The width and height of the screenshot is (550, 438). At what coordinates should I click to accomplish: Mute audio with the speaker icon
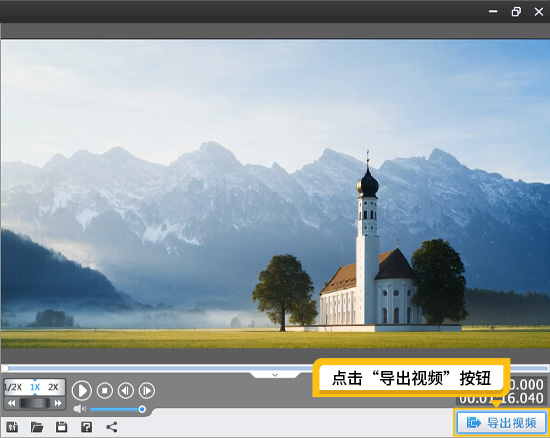[80, 409]
